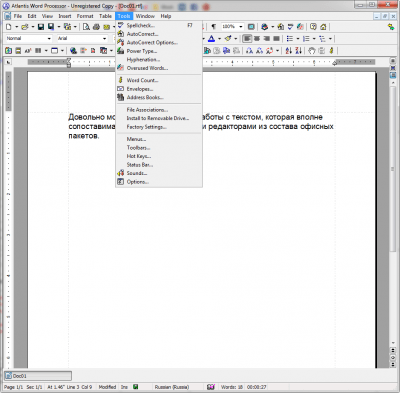Toggle justify alignment

click(276, 39)
